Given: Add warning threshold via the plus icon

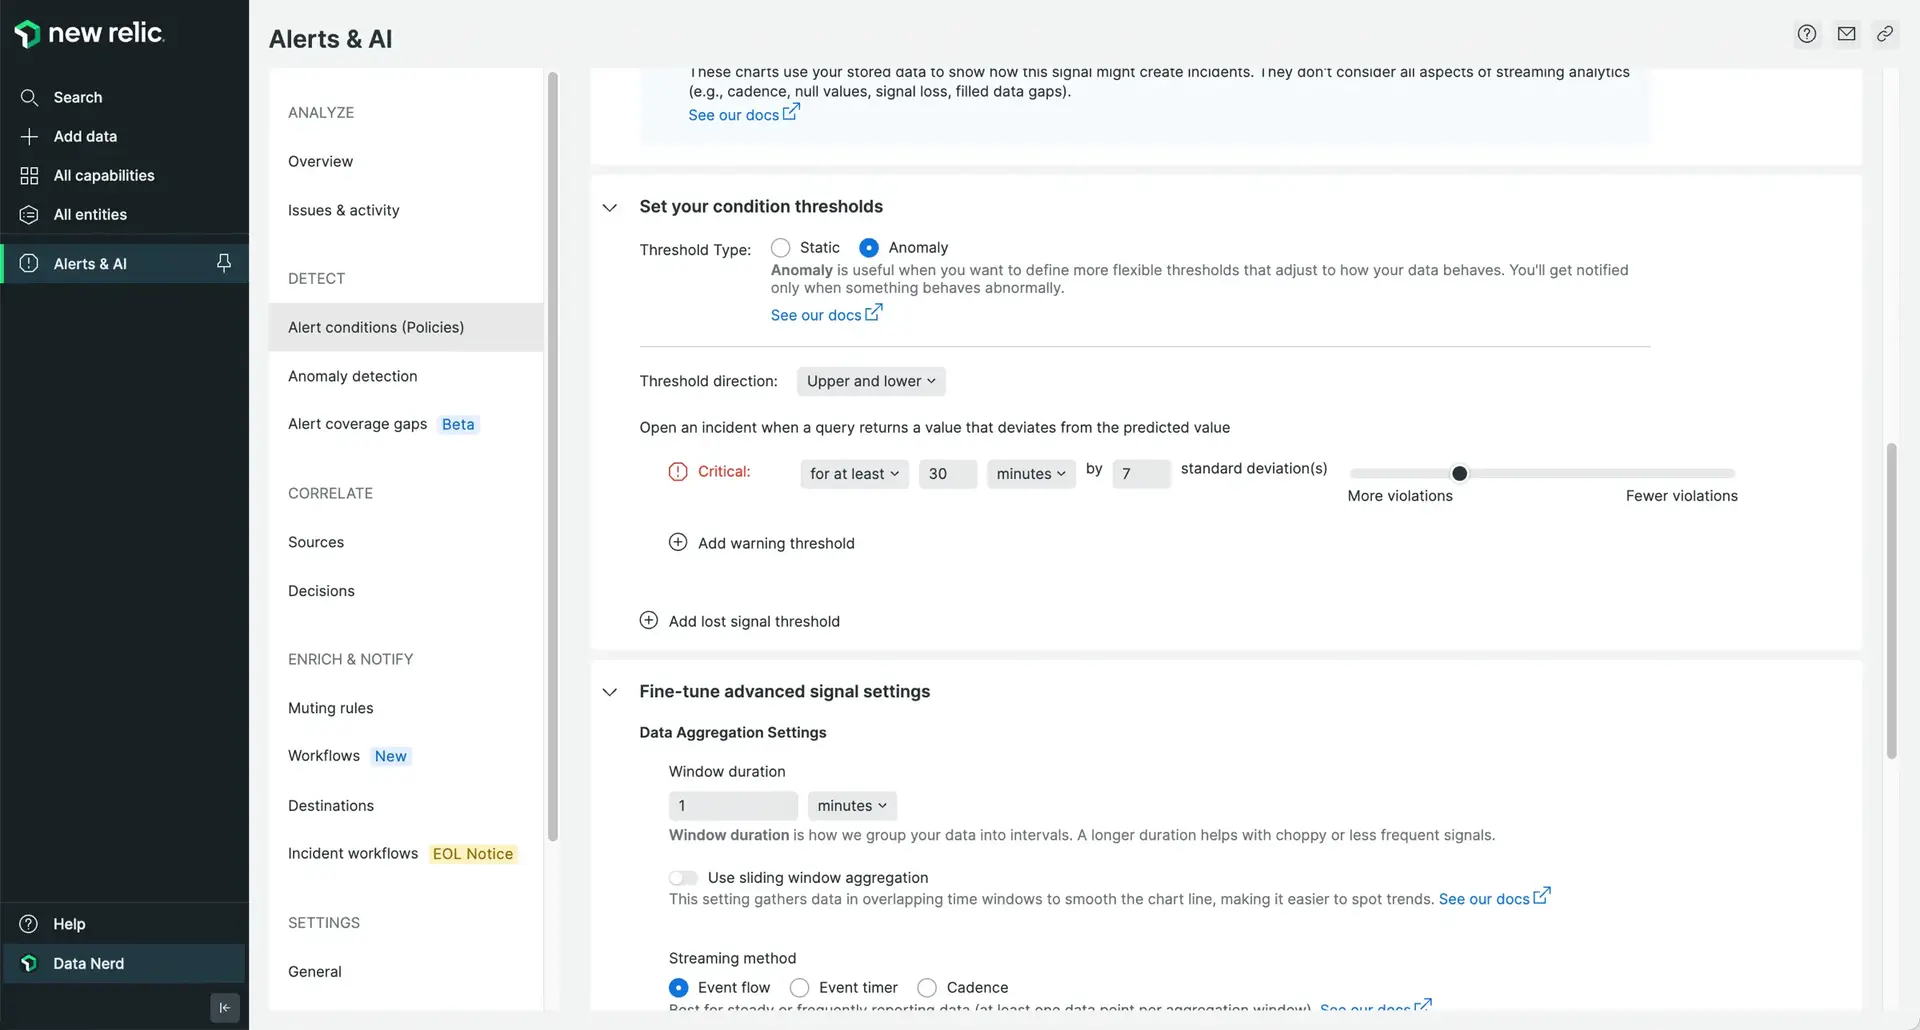Looking at the screenshot, I should click(x=678, y=542).
